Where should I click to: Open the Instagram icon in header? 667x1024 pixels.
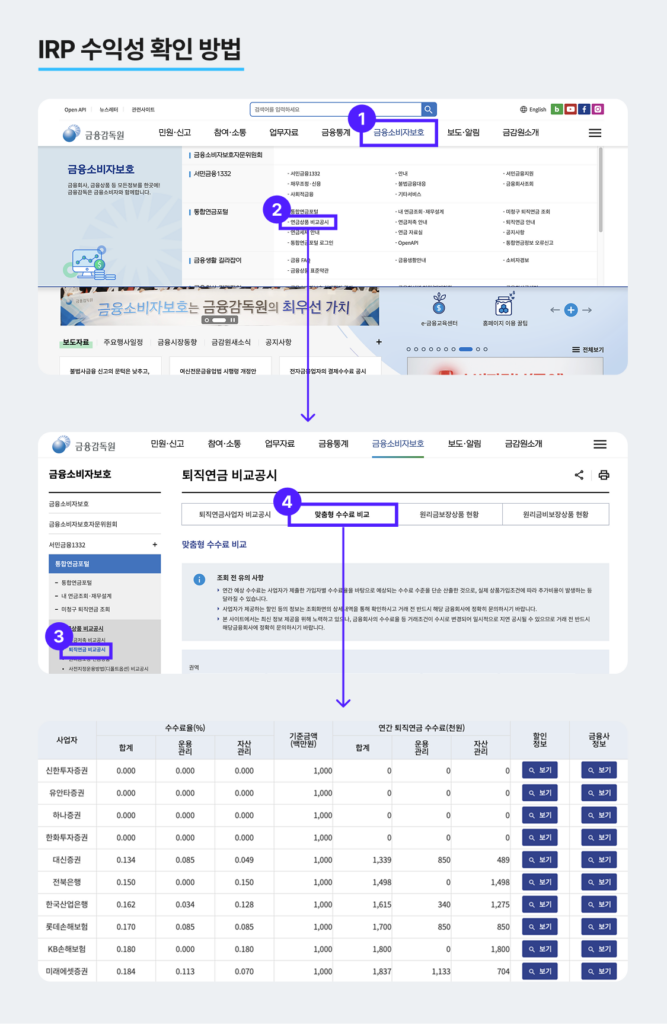coord(598,109)
